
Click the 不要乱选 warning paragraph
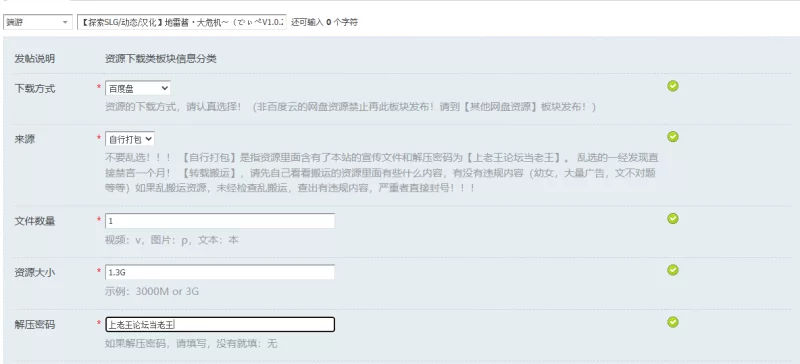coord(381,173)
